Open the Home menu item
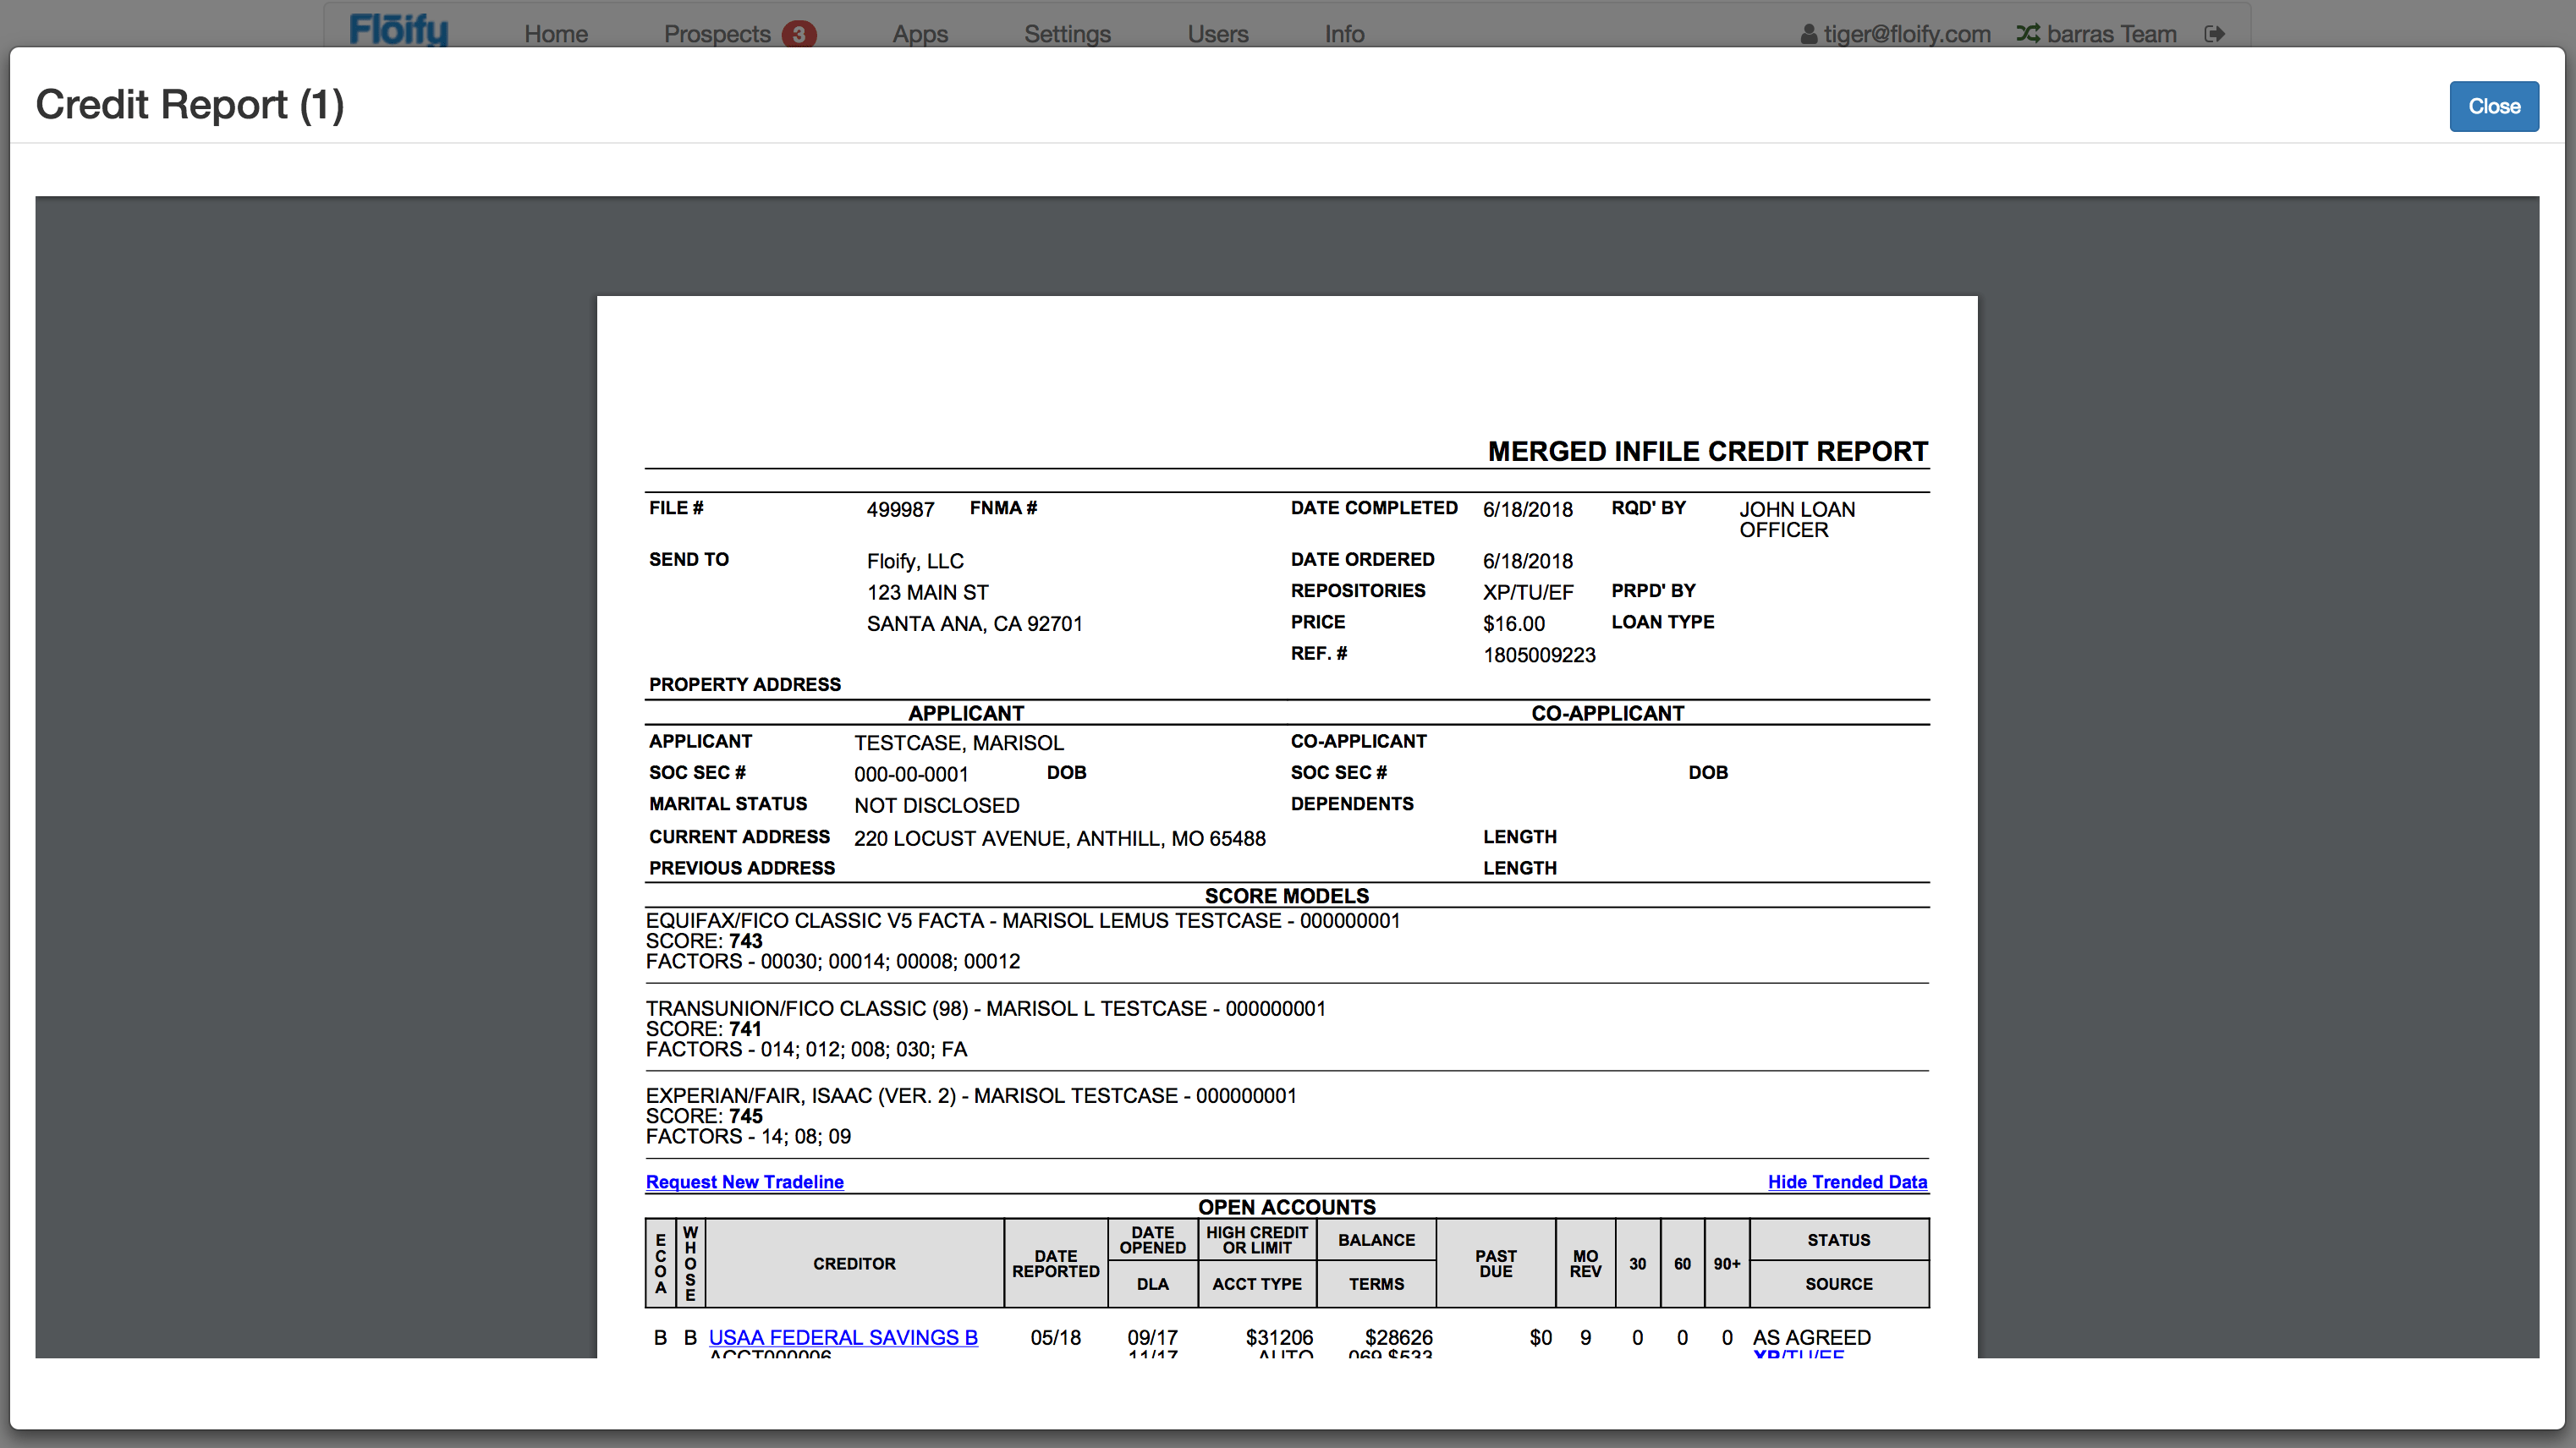This screenshot has width=2576, height=1448. 556,35
